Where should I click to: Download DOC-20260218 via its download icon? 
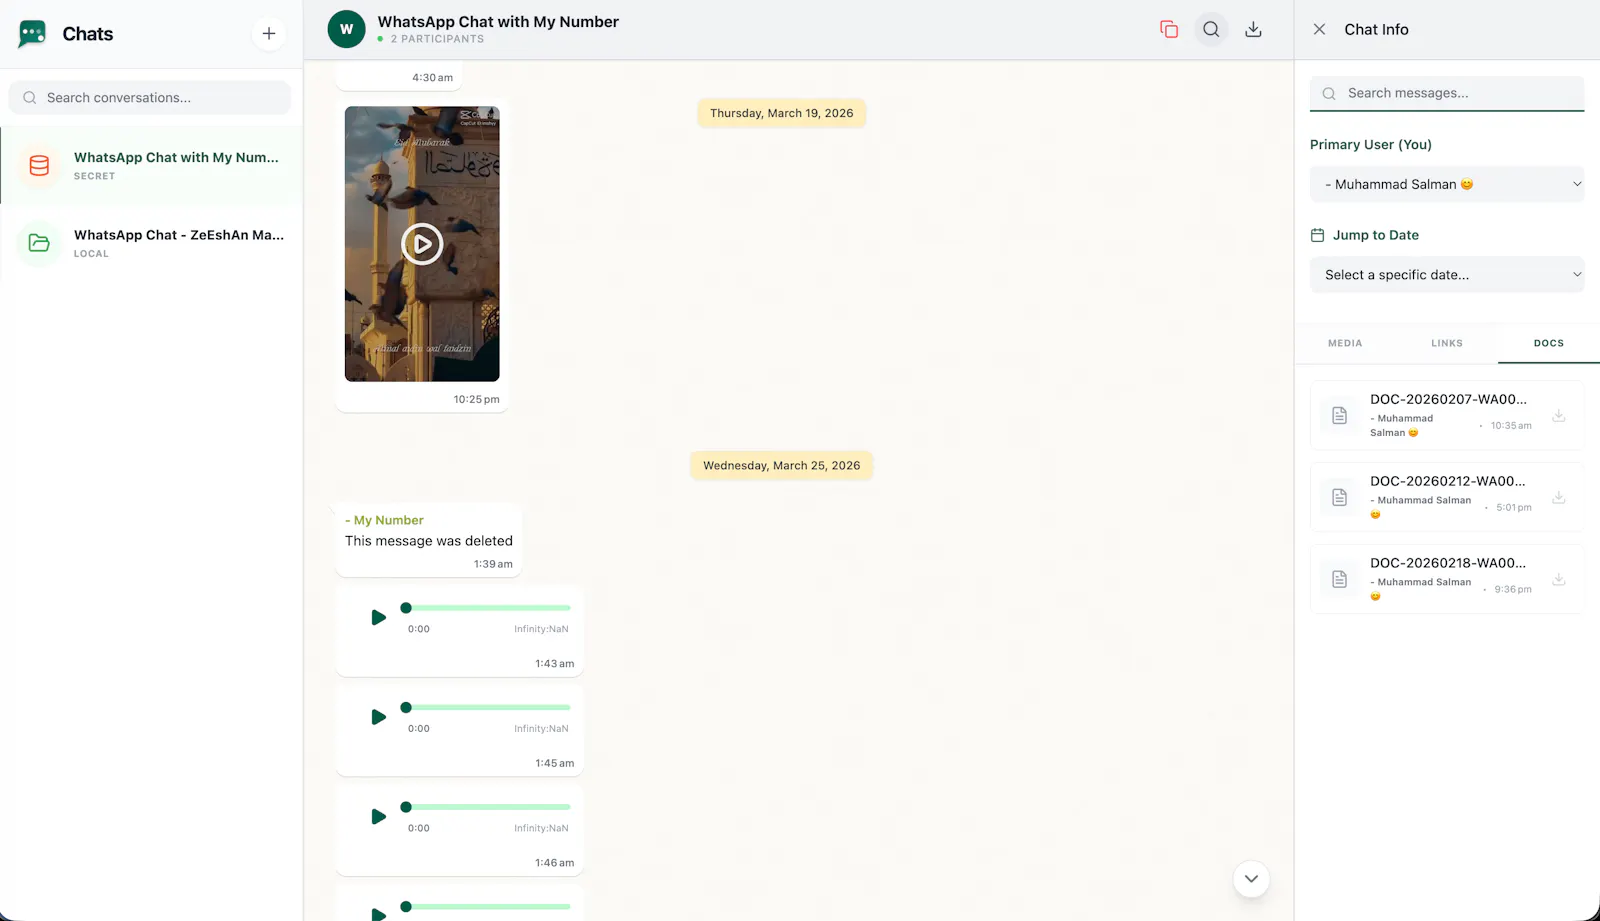point(1559,580)
